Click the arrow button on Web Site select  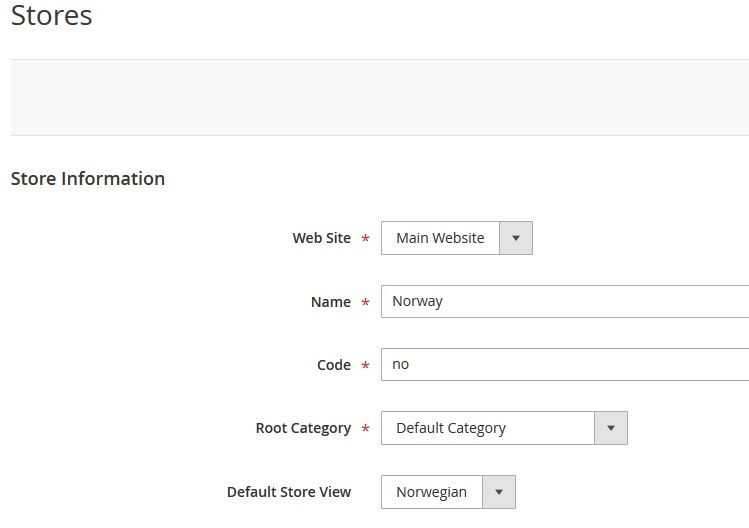[516, 238]
